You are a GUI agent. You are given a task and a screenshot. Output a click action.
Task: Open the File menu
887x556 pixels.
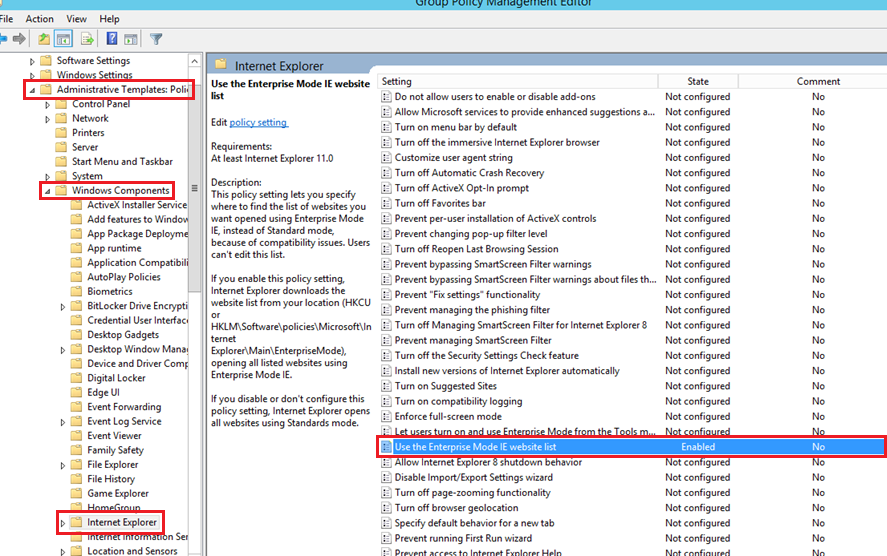click(x=6, y=19)
